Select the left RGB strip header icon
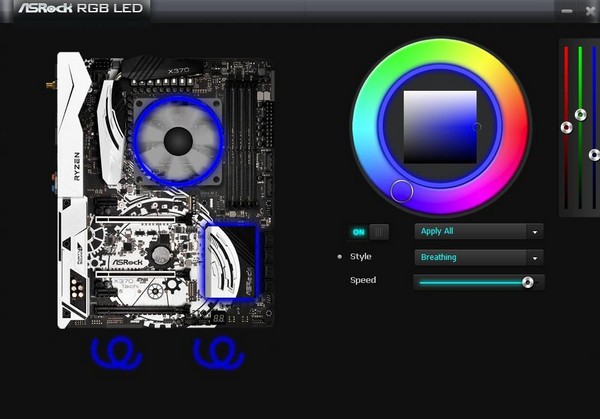Viewport: 600px width, 419px height. pos(117,353)
